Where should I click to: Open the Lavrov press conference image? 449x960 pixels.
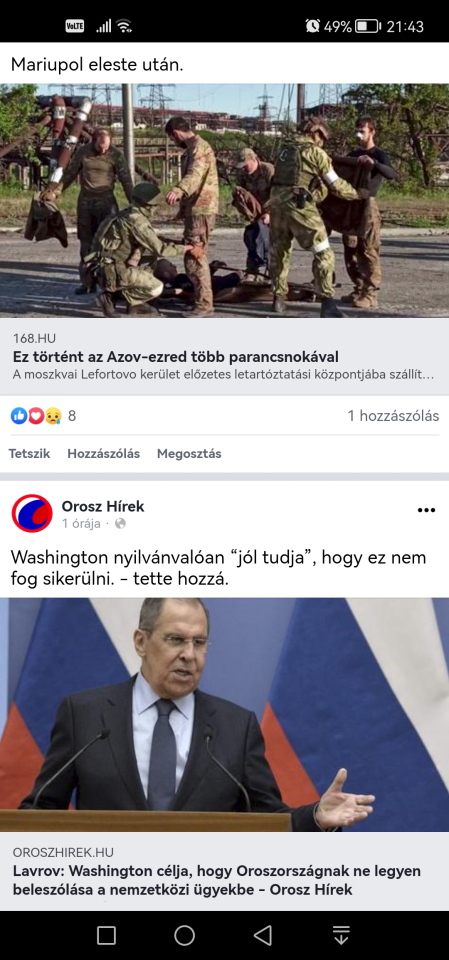click(x=224, y=714)
